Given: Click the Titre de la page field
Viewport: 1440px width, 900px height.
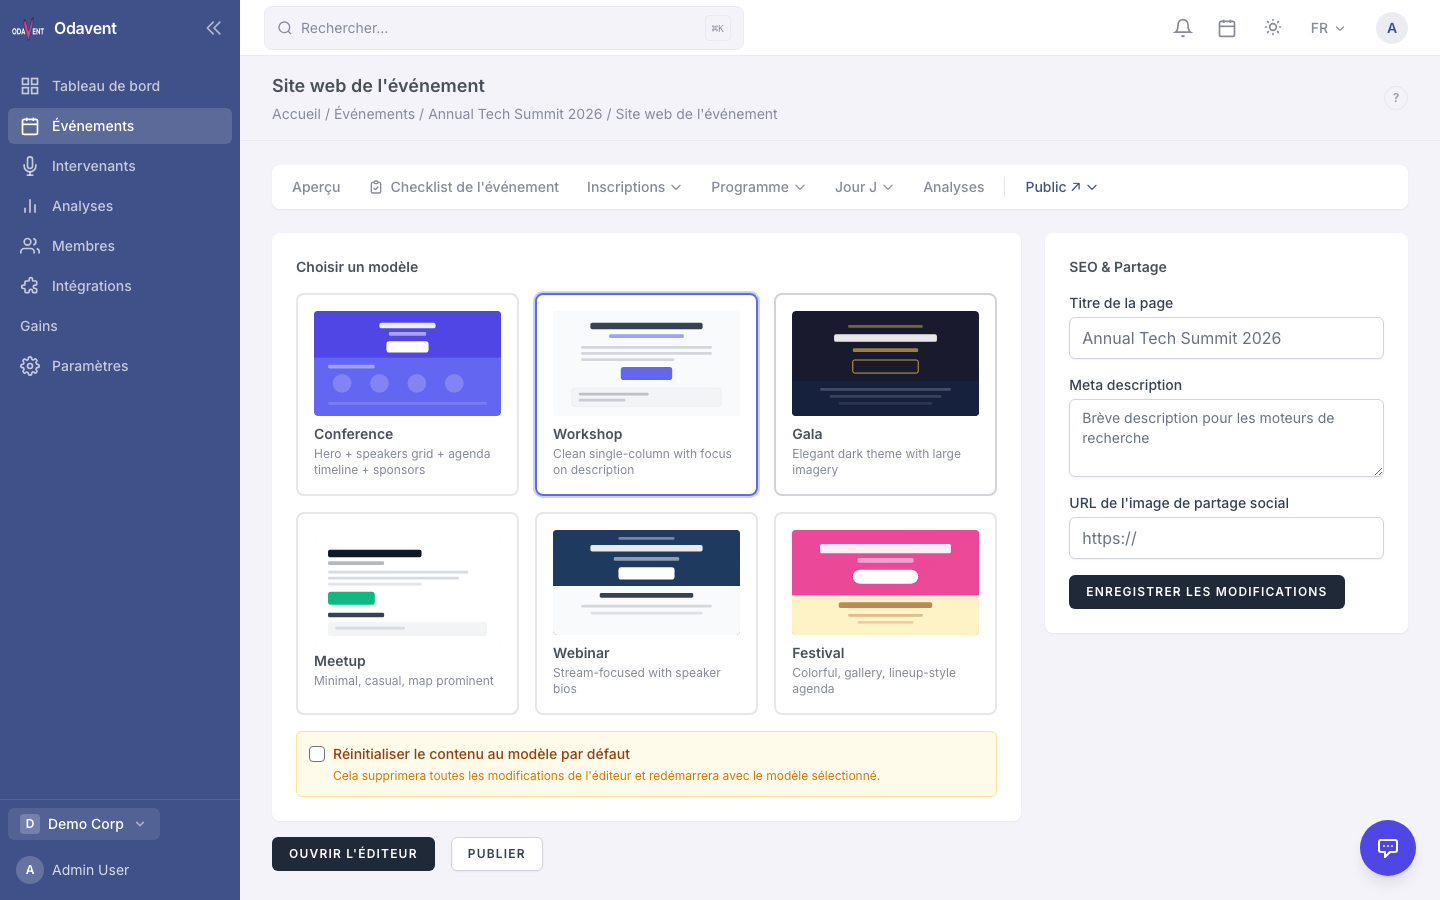Looking at the screenshot, I should point(1226,338).
